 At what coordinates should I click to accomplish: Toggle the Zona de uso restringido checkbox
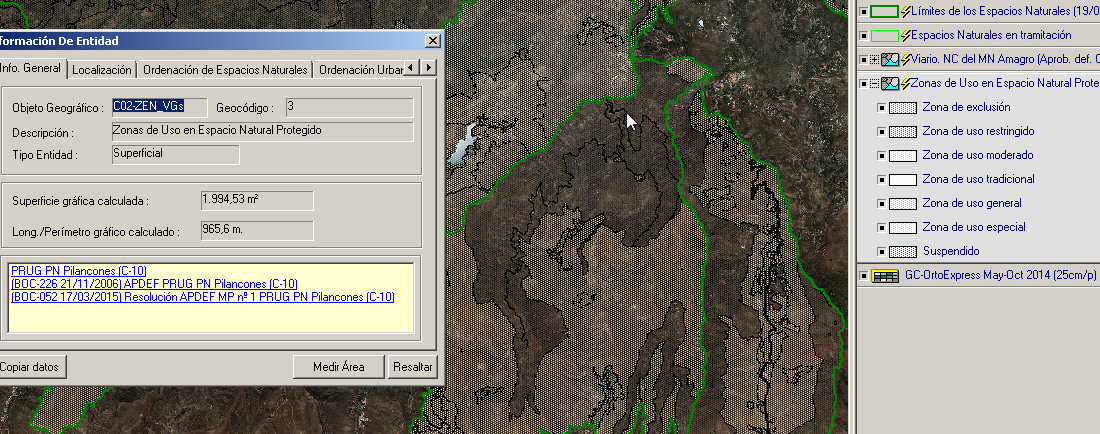coord(881,132)
